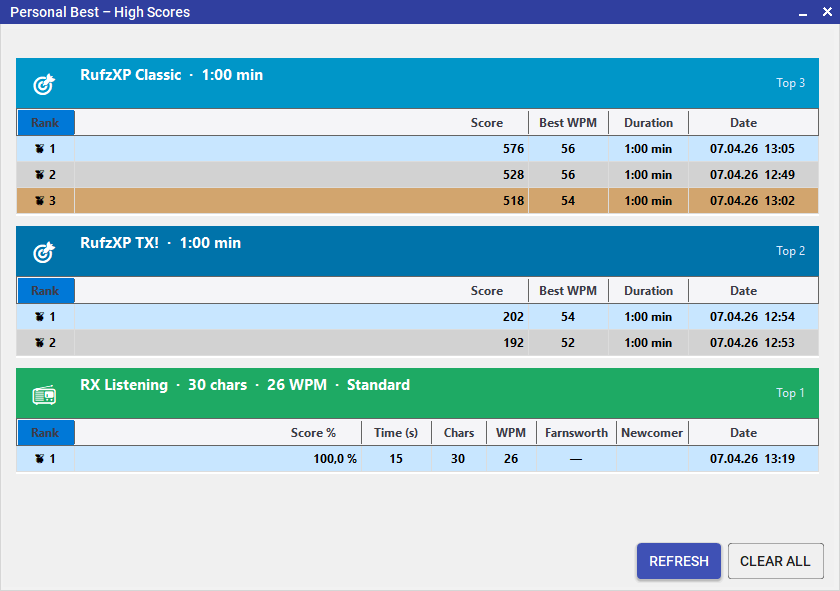Sort RufzXP TX! table by Duration

648,290
